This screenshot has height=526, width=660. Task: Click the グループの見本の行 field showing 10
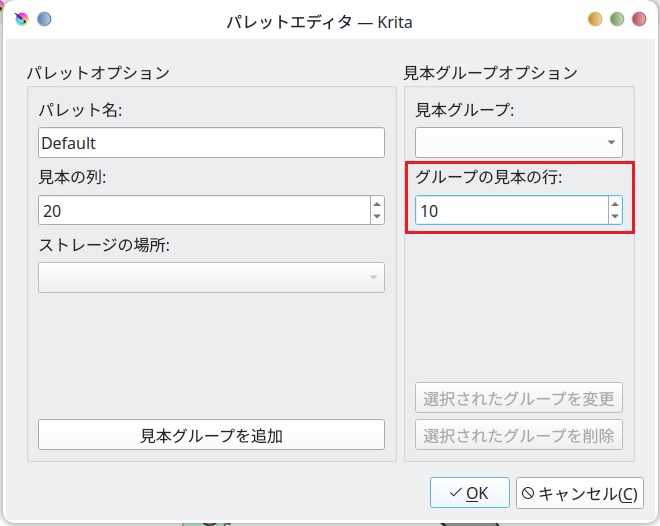pos(510,210)
